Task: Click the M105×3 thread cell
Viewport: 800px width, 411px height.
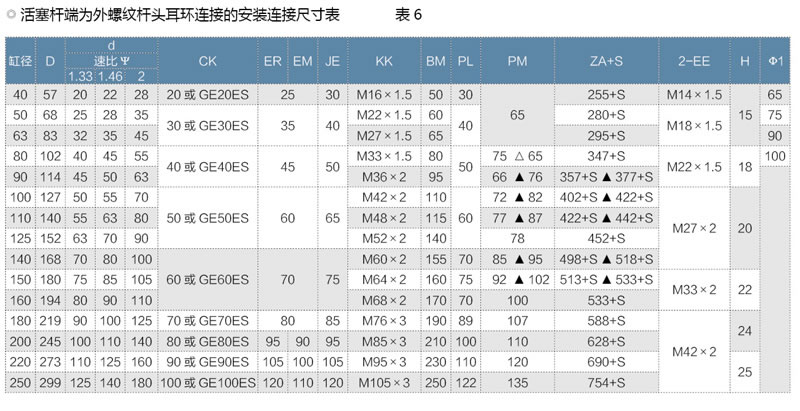Action: point(384,382)
